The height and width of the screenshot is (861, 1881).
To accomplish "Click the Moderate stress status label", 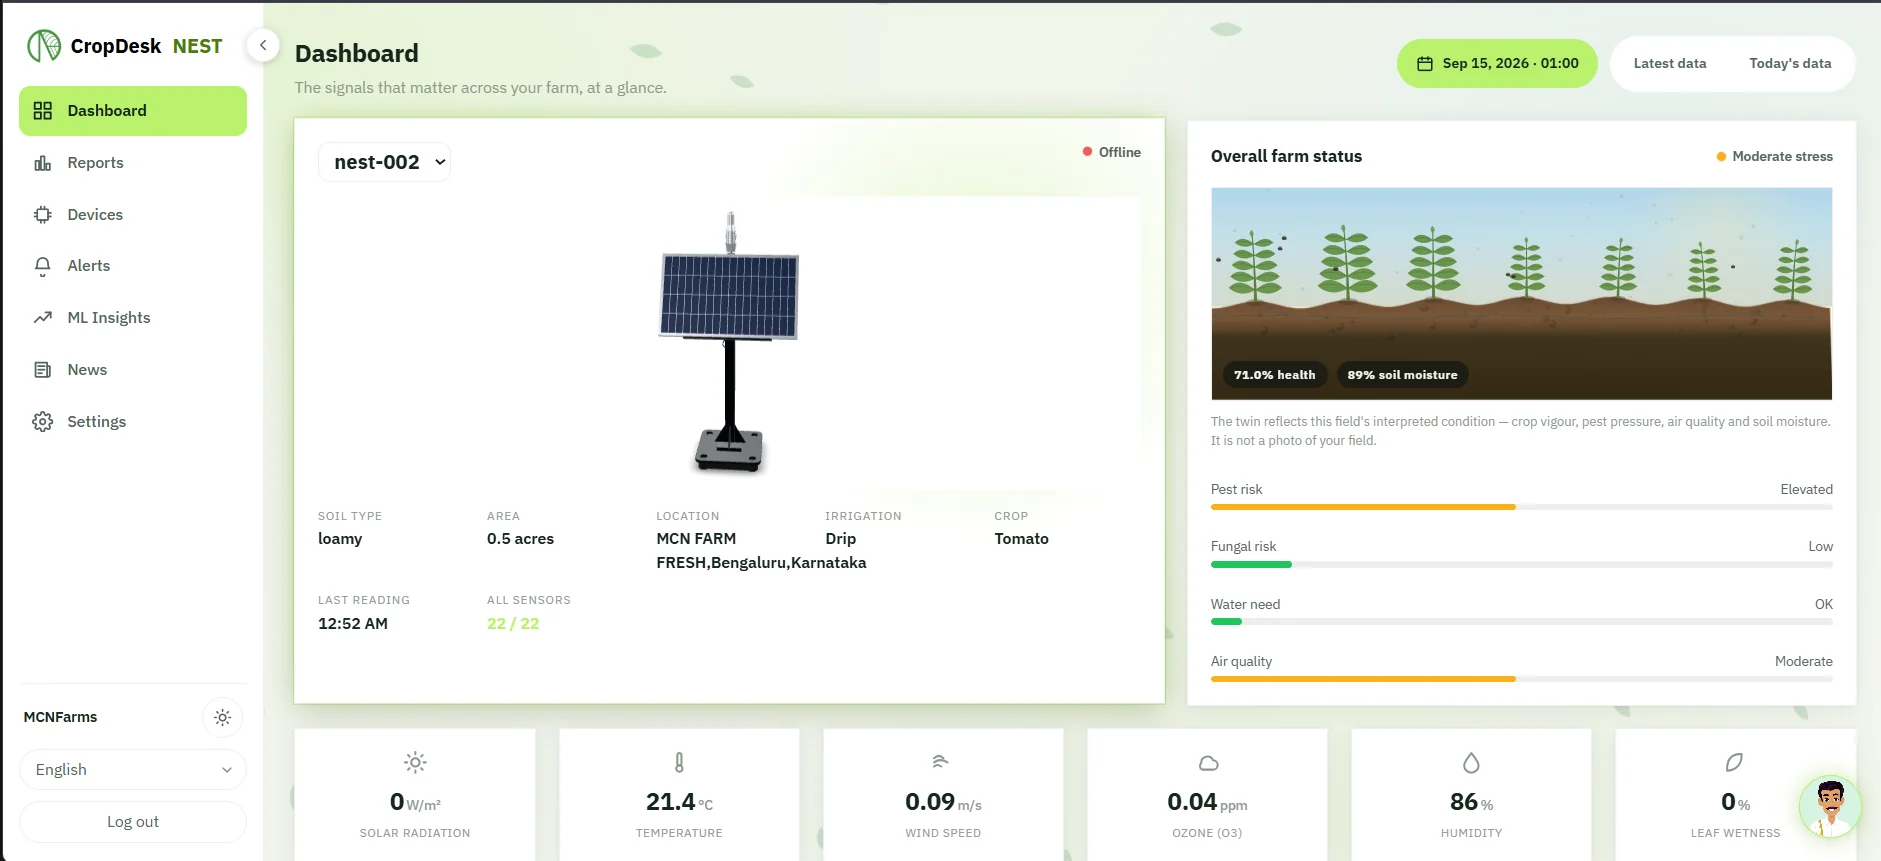I will point(1775,156).
